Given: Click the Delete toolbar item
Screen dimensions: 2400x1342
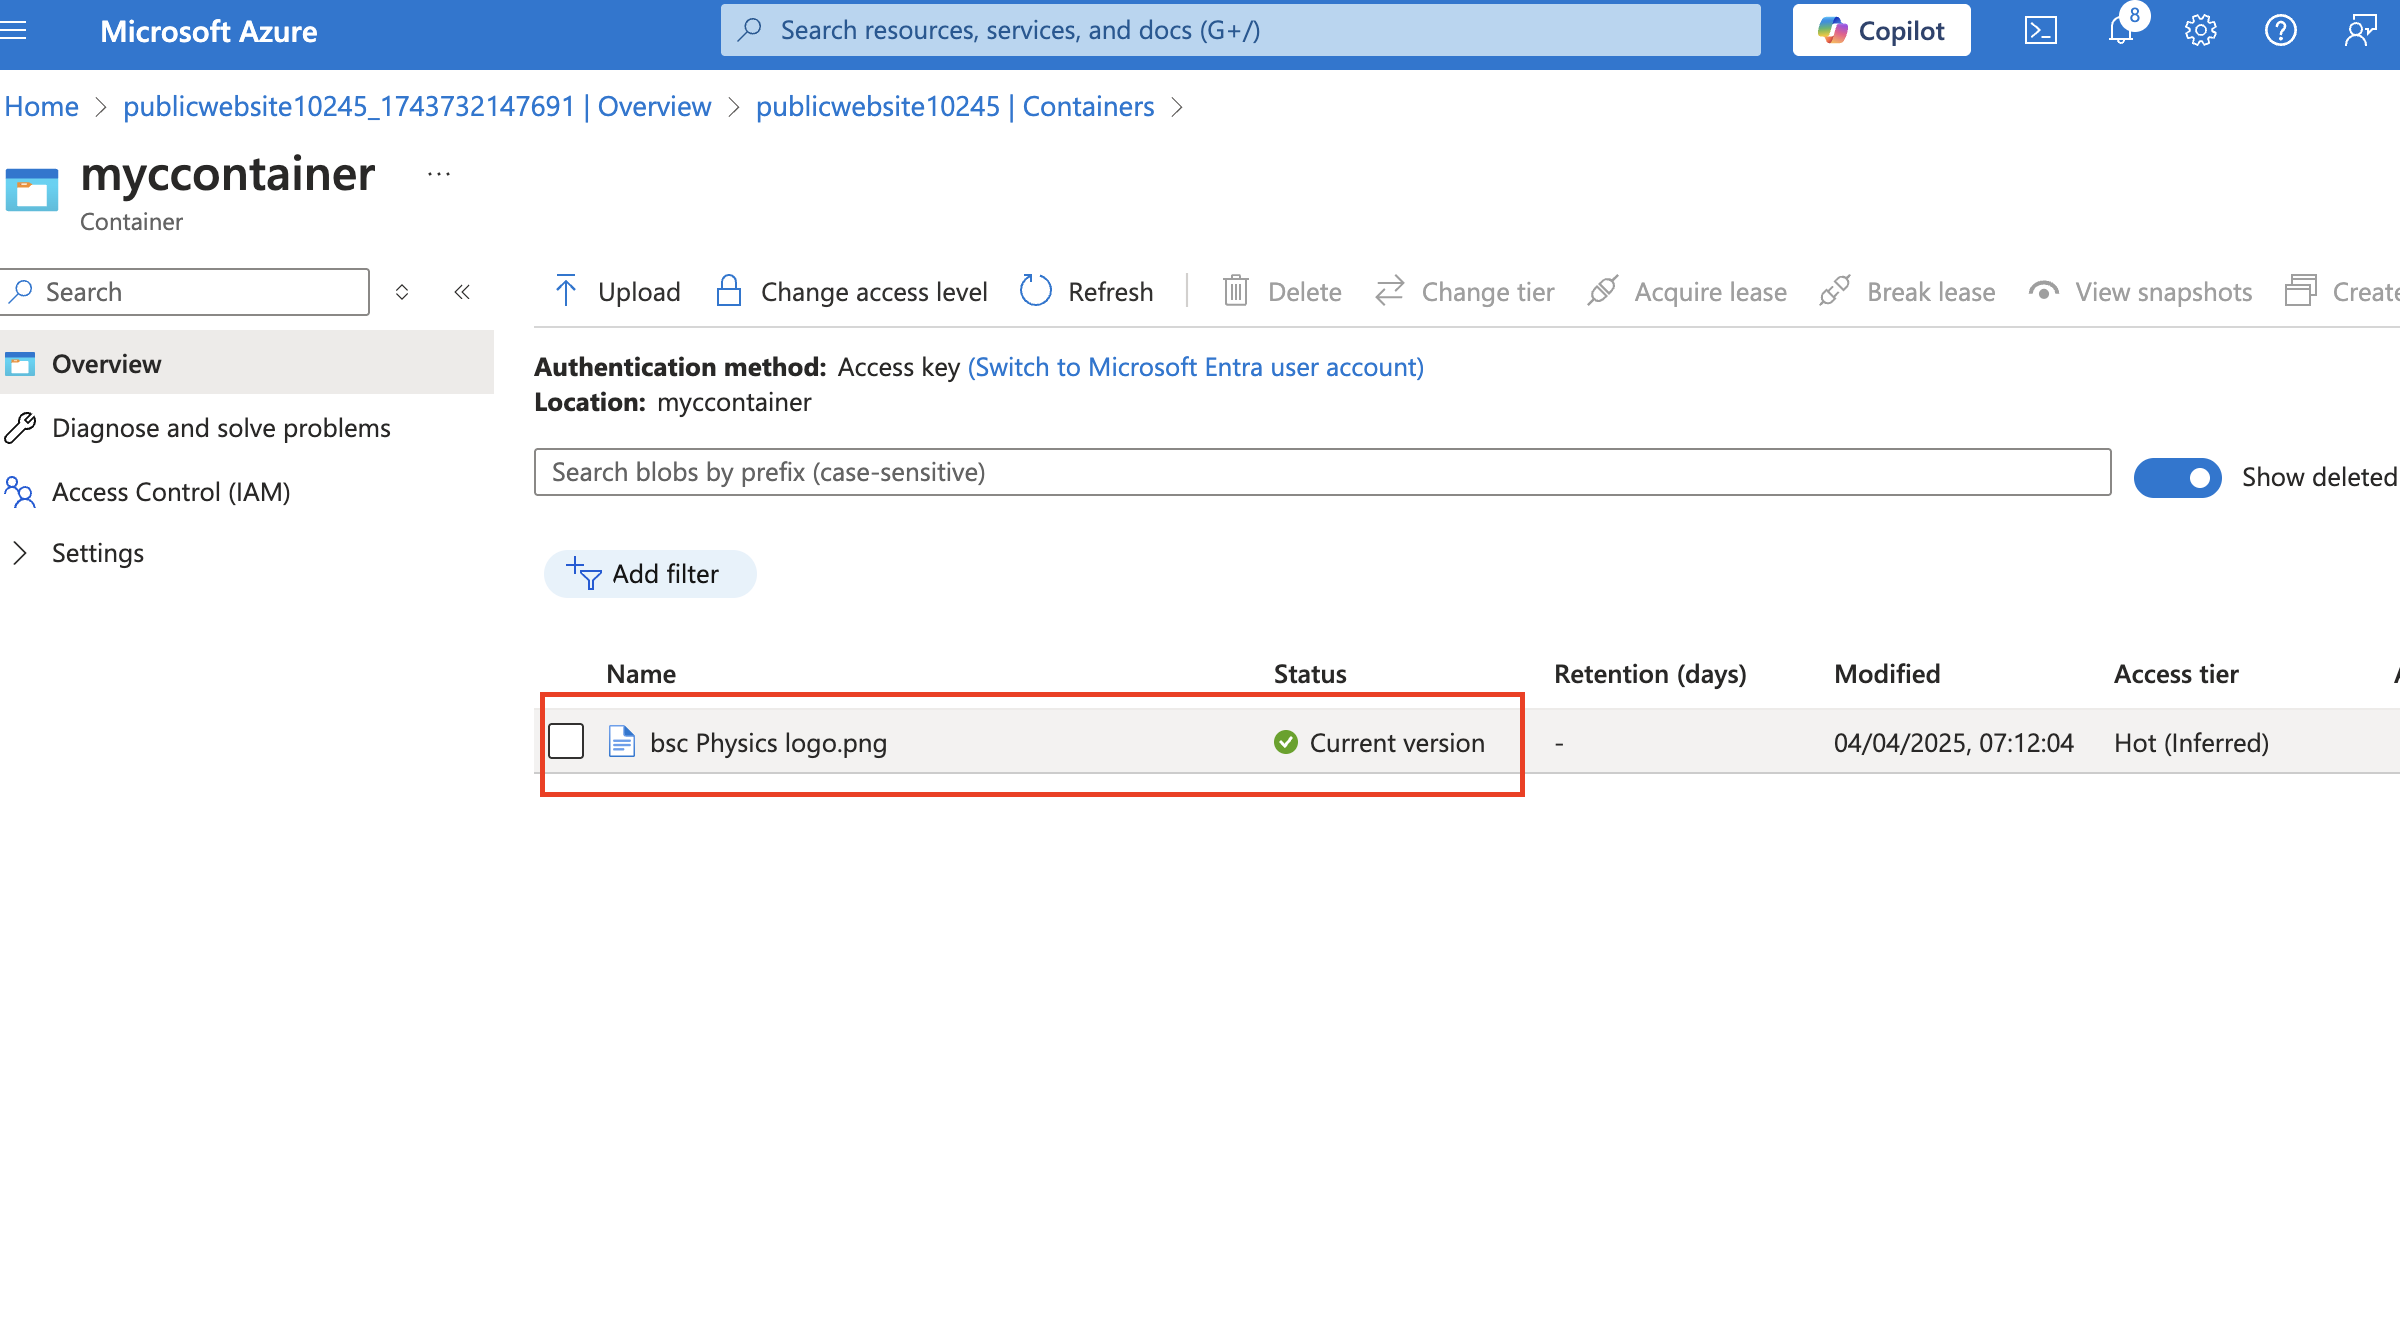Looking at the screenshot, I should (1282, 291).
